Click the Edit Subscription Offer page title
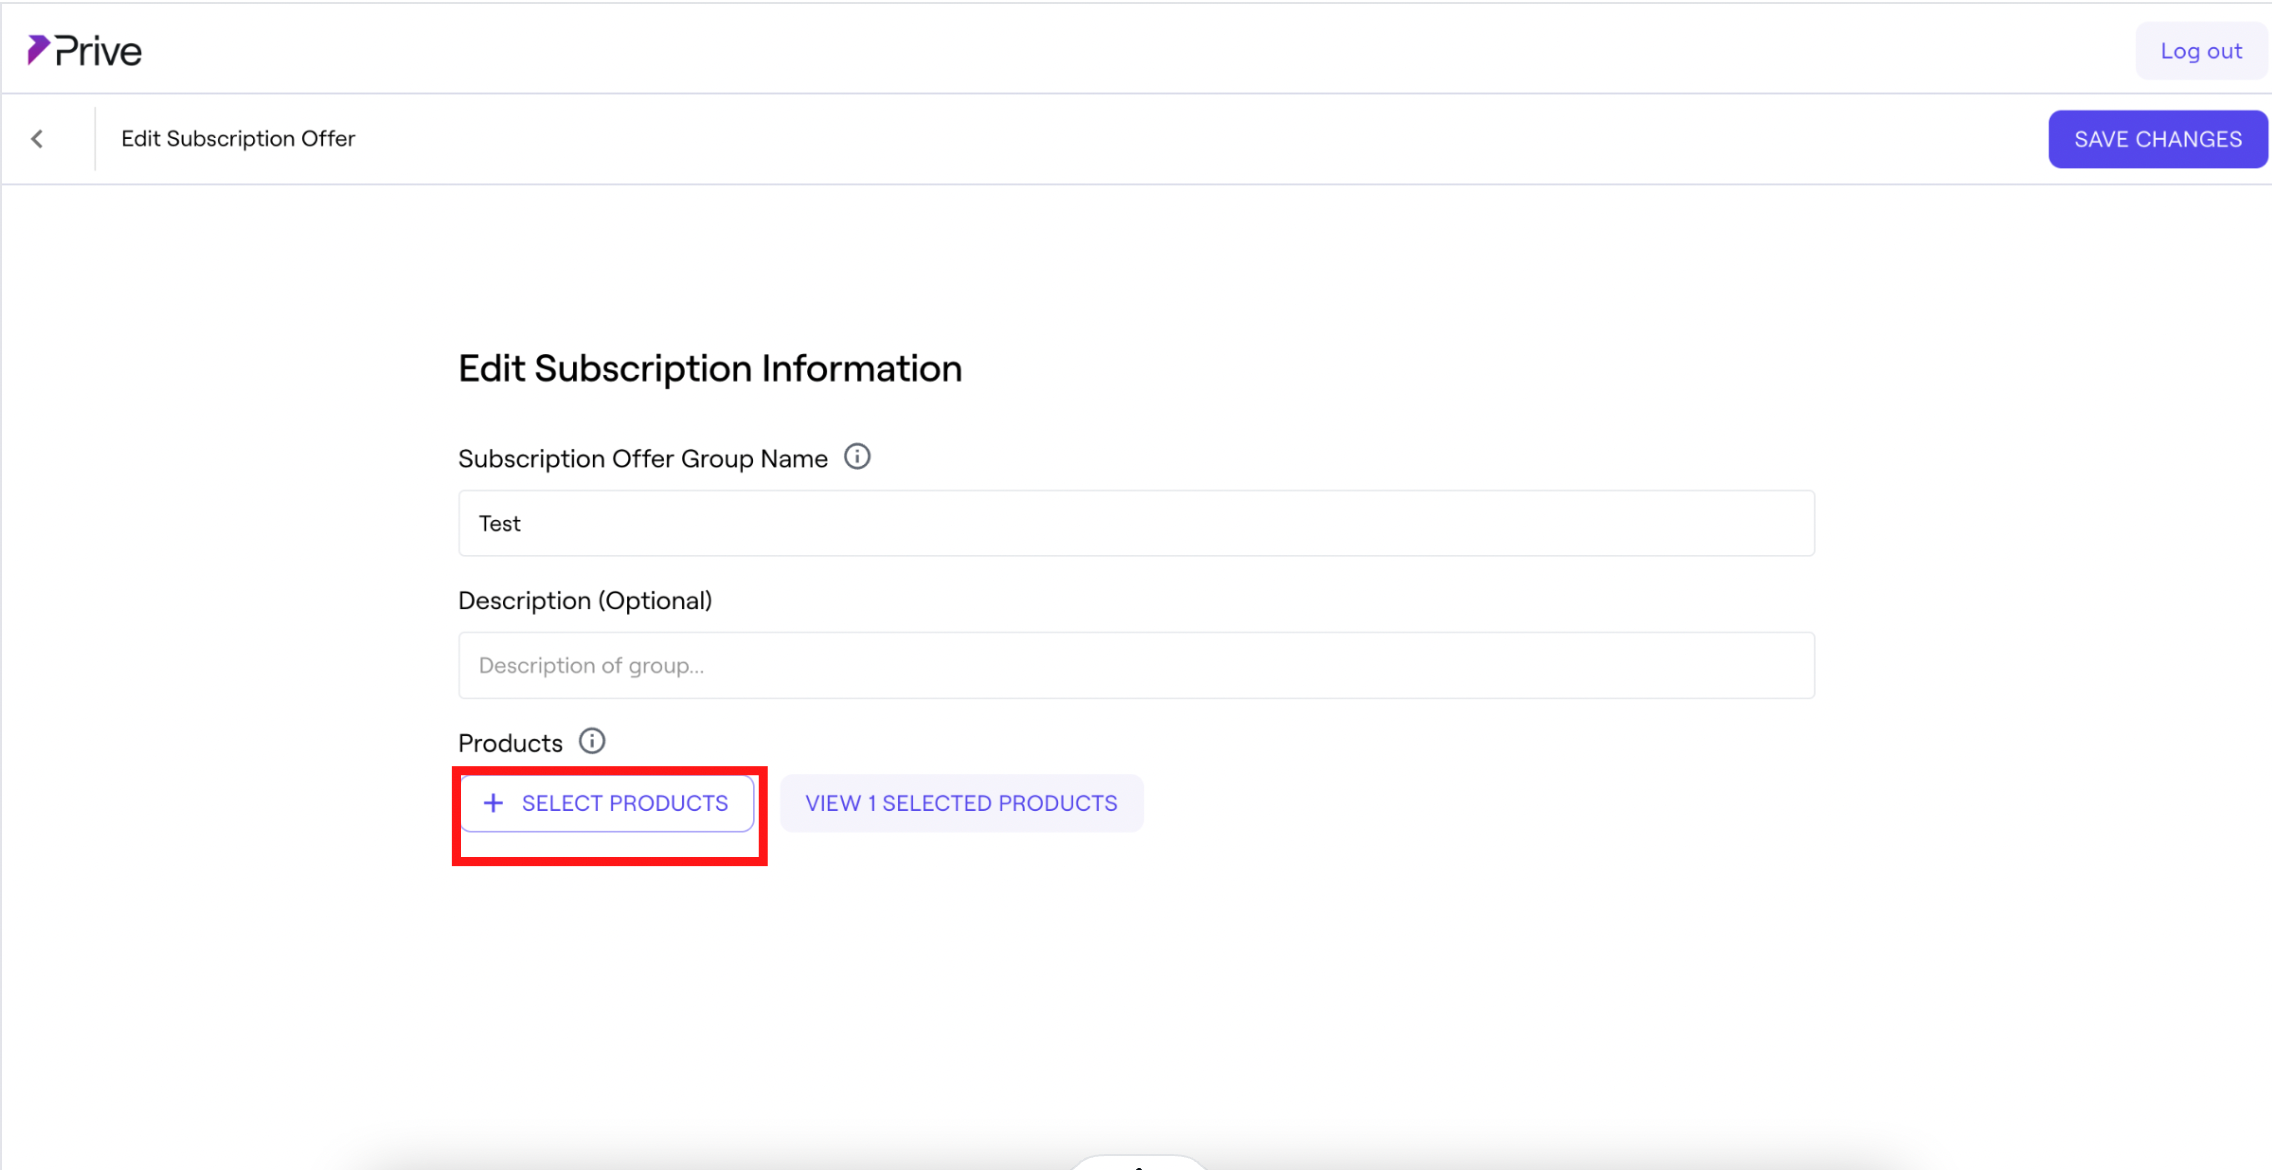This screenshot has height=1170, width=2272. (x=238, y=139)
